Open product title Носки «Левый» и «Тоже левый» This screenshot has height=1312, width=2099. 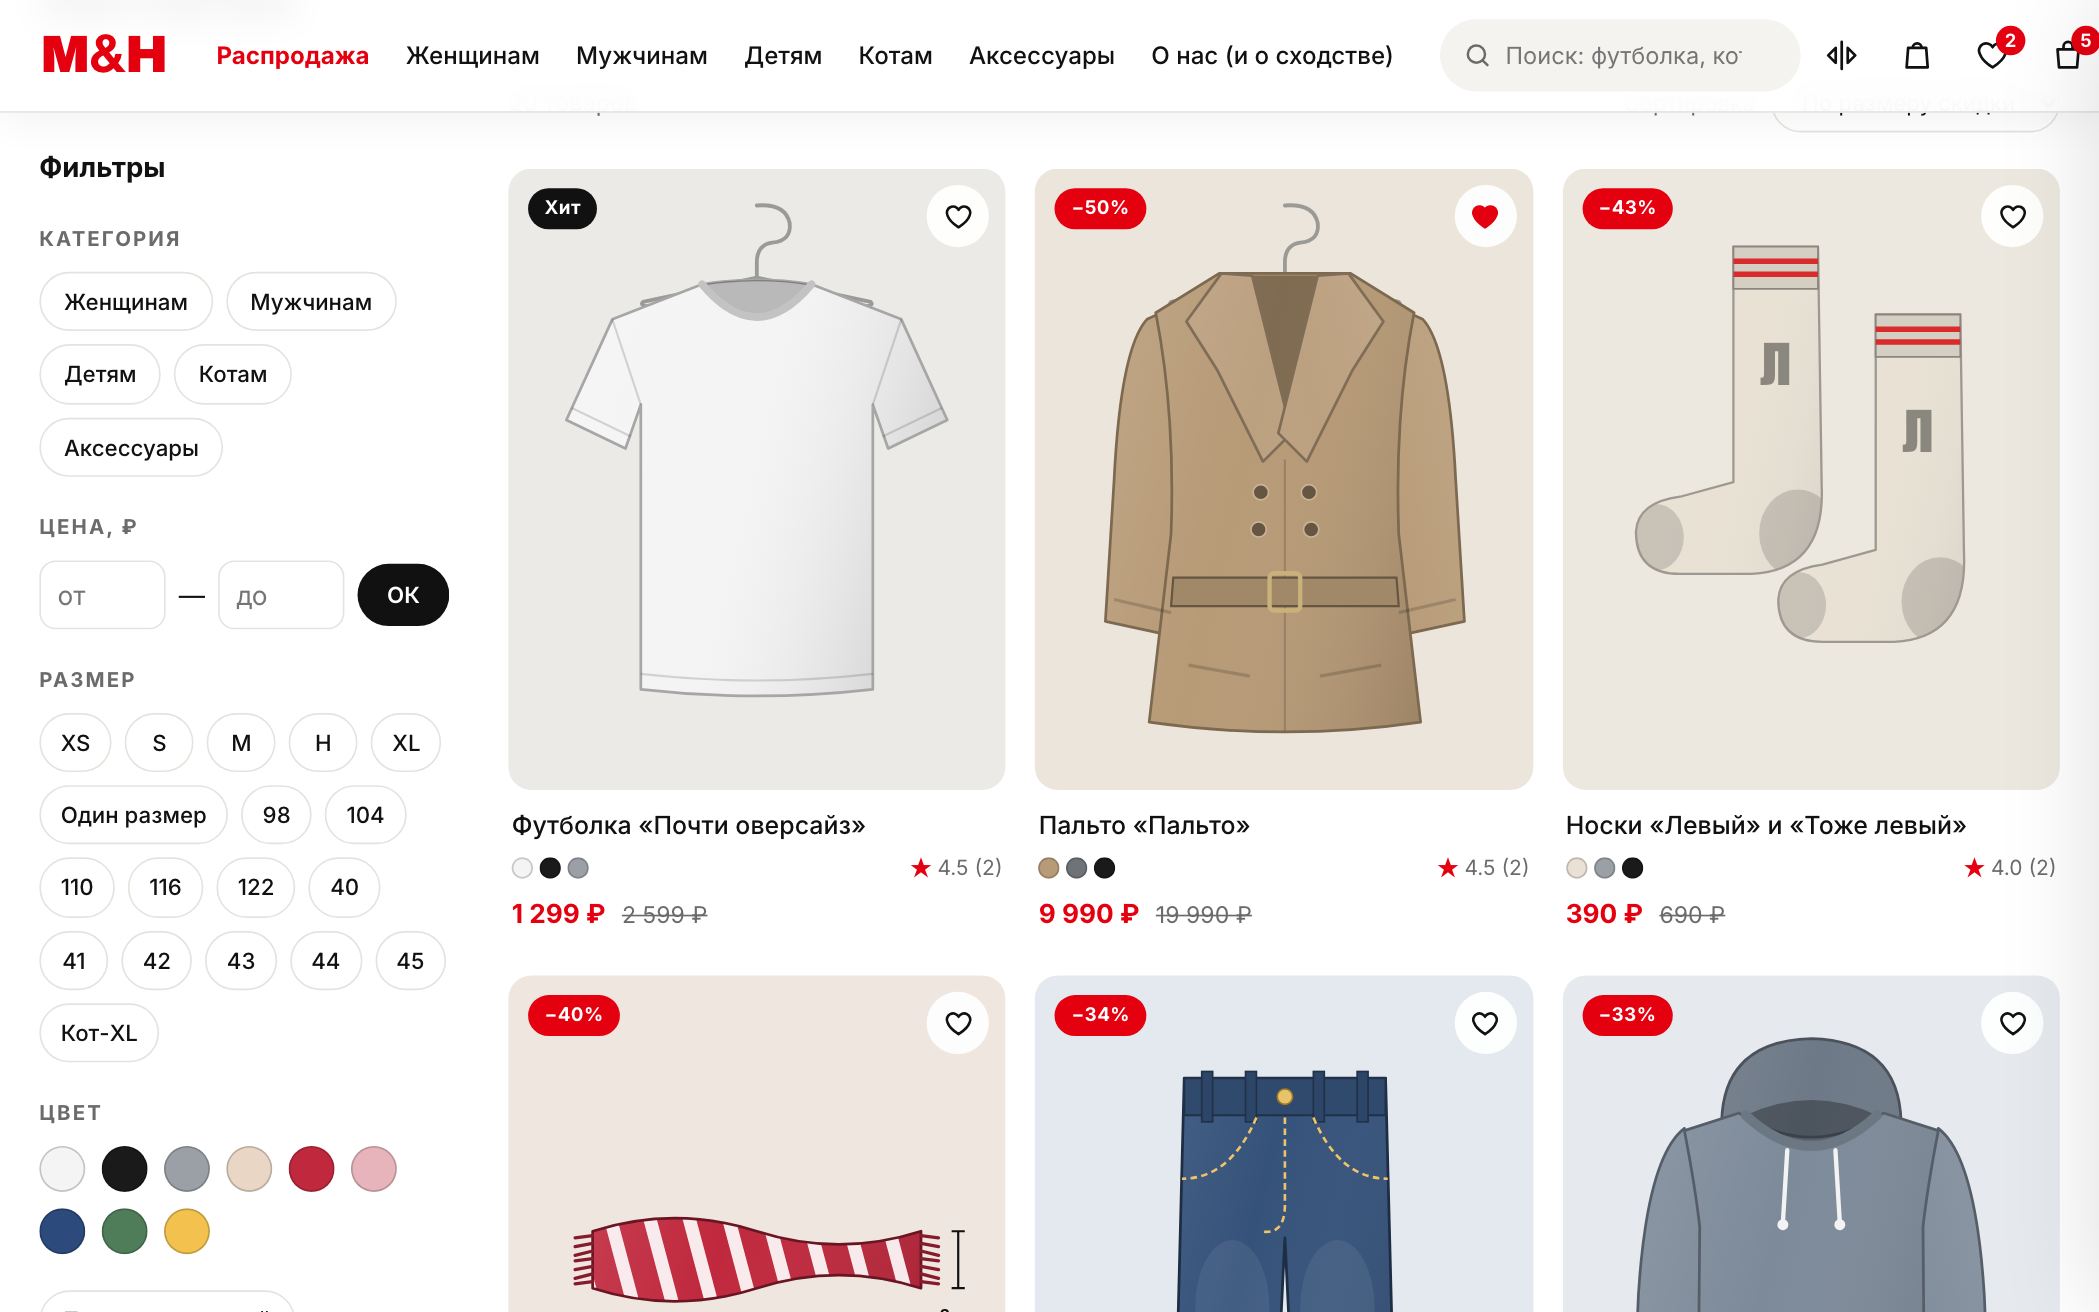tap(1766, 825)
